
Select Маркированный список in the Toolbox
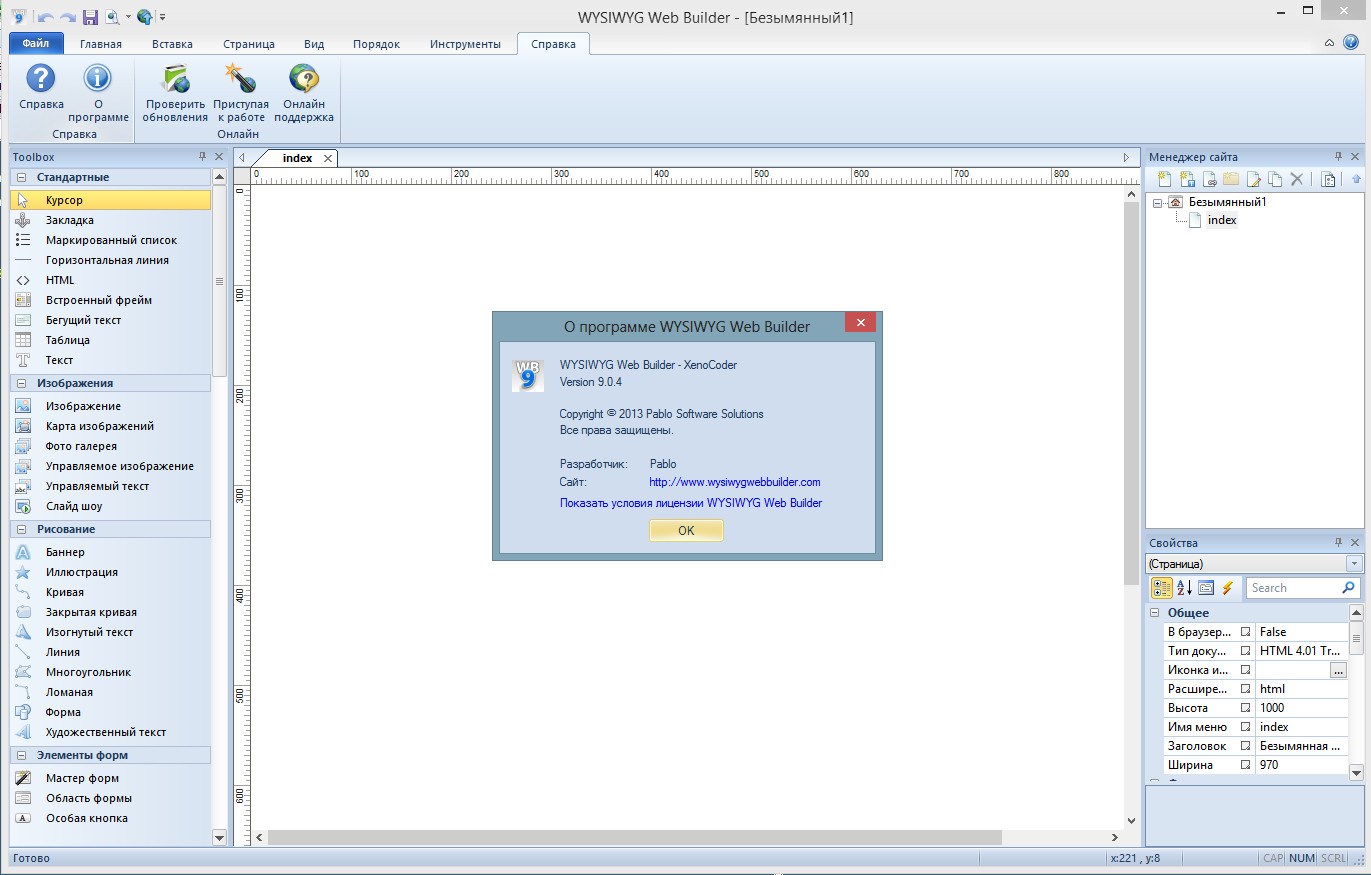pyautogui.click(x=110, y=240)
